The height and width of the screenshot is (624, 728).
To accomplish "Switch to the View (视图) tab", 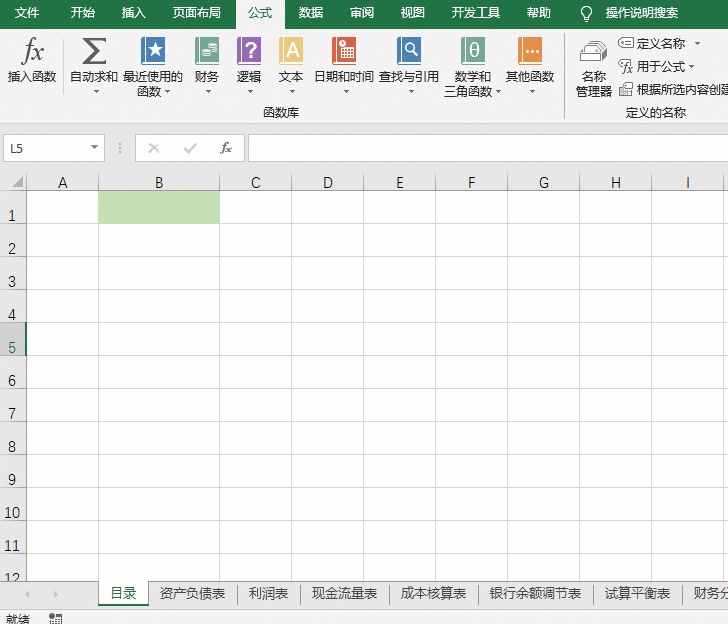I will [413, 13].
